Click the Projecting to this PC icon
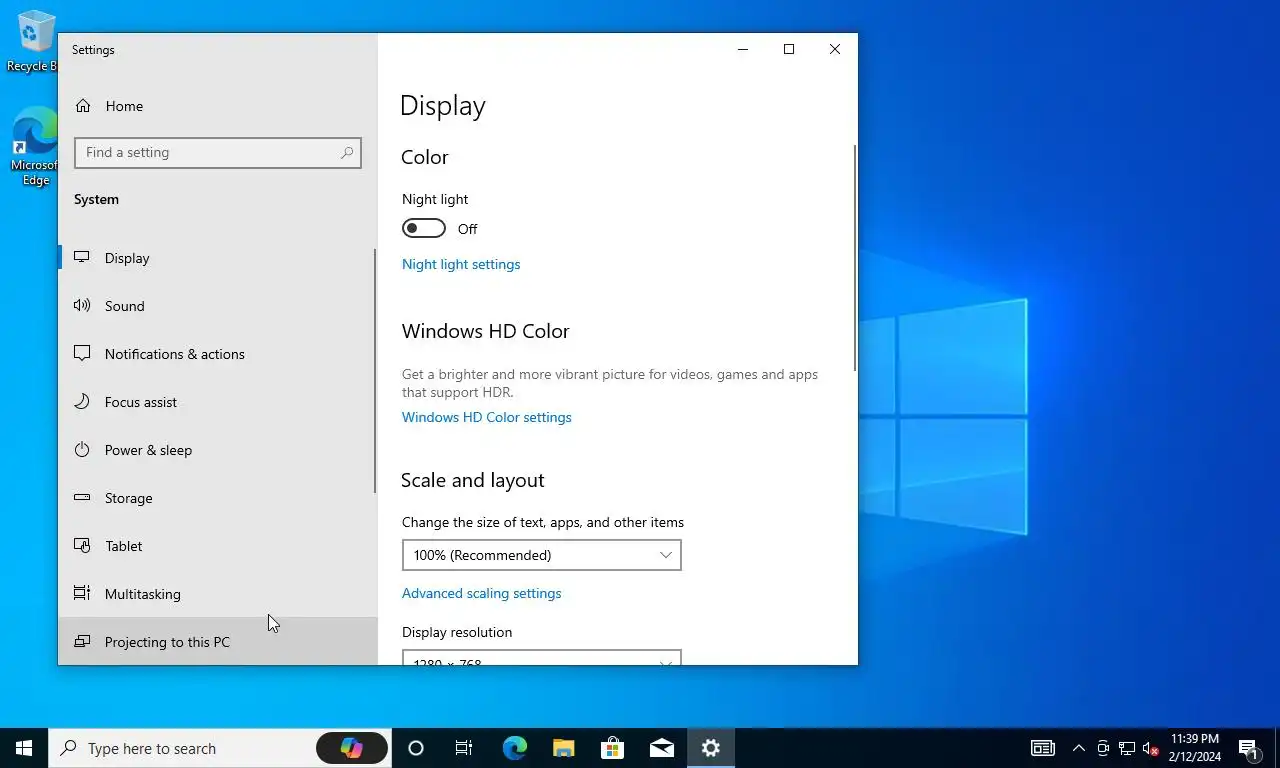Viewport: 1280px width, 768px height. tap(82, 642)
